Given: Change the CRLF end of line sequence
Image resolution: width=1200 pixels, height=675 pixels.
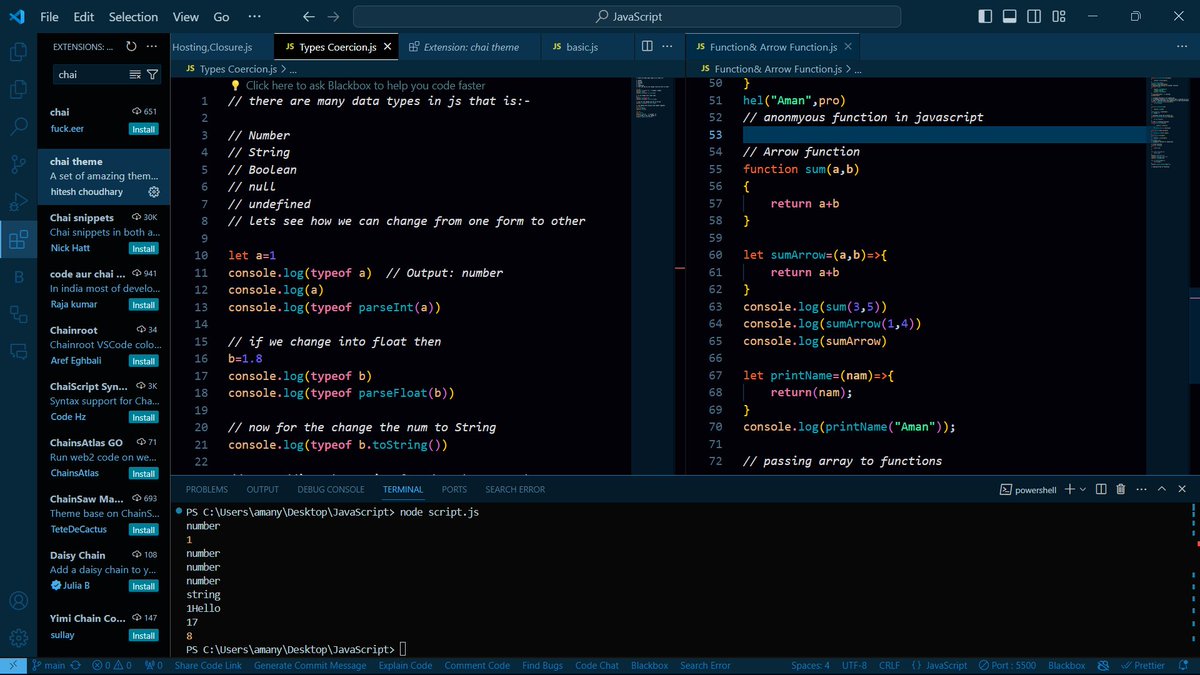Looking at the screenshot, I should 890,665.
